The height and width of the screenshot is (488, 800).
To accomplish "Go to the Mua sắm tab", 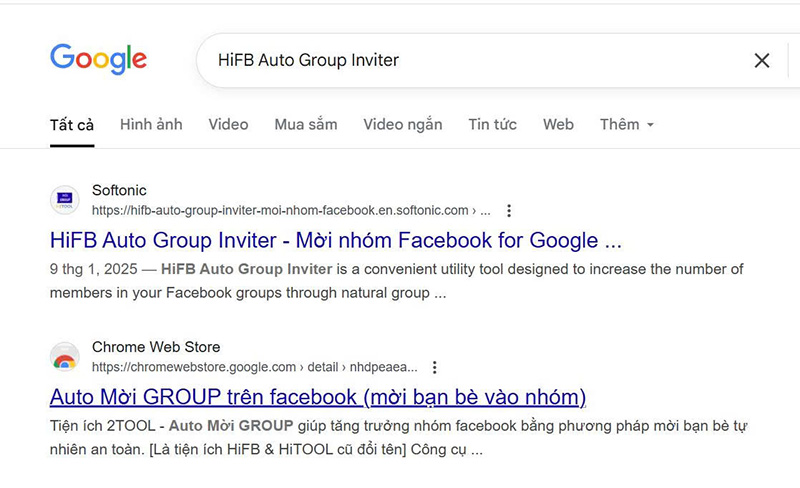I will click(x=306, y=125).
